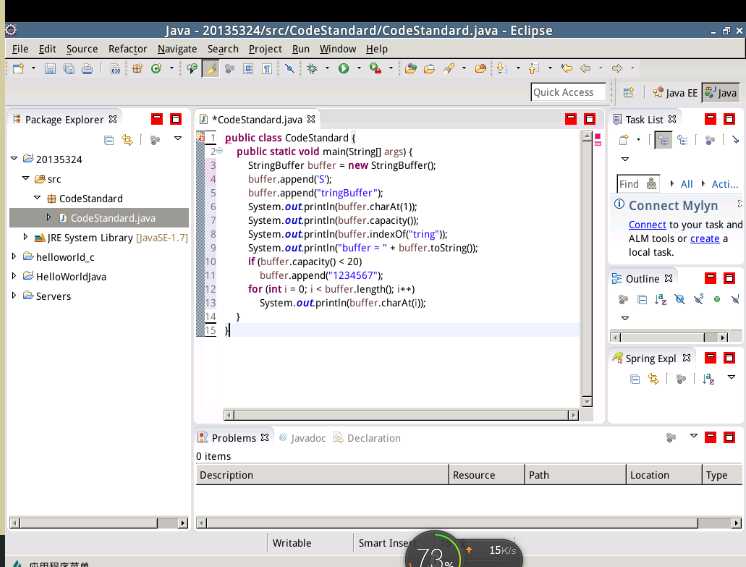The height and width of the screenshot is (567, 746).
Task: Select CodeStandard.java in Package Explorer
Action: pyautogui.click(x=99, y=218)
